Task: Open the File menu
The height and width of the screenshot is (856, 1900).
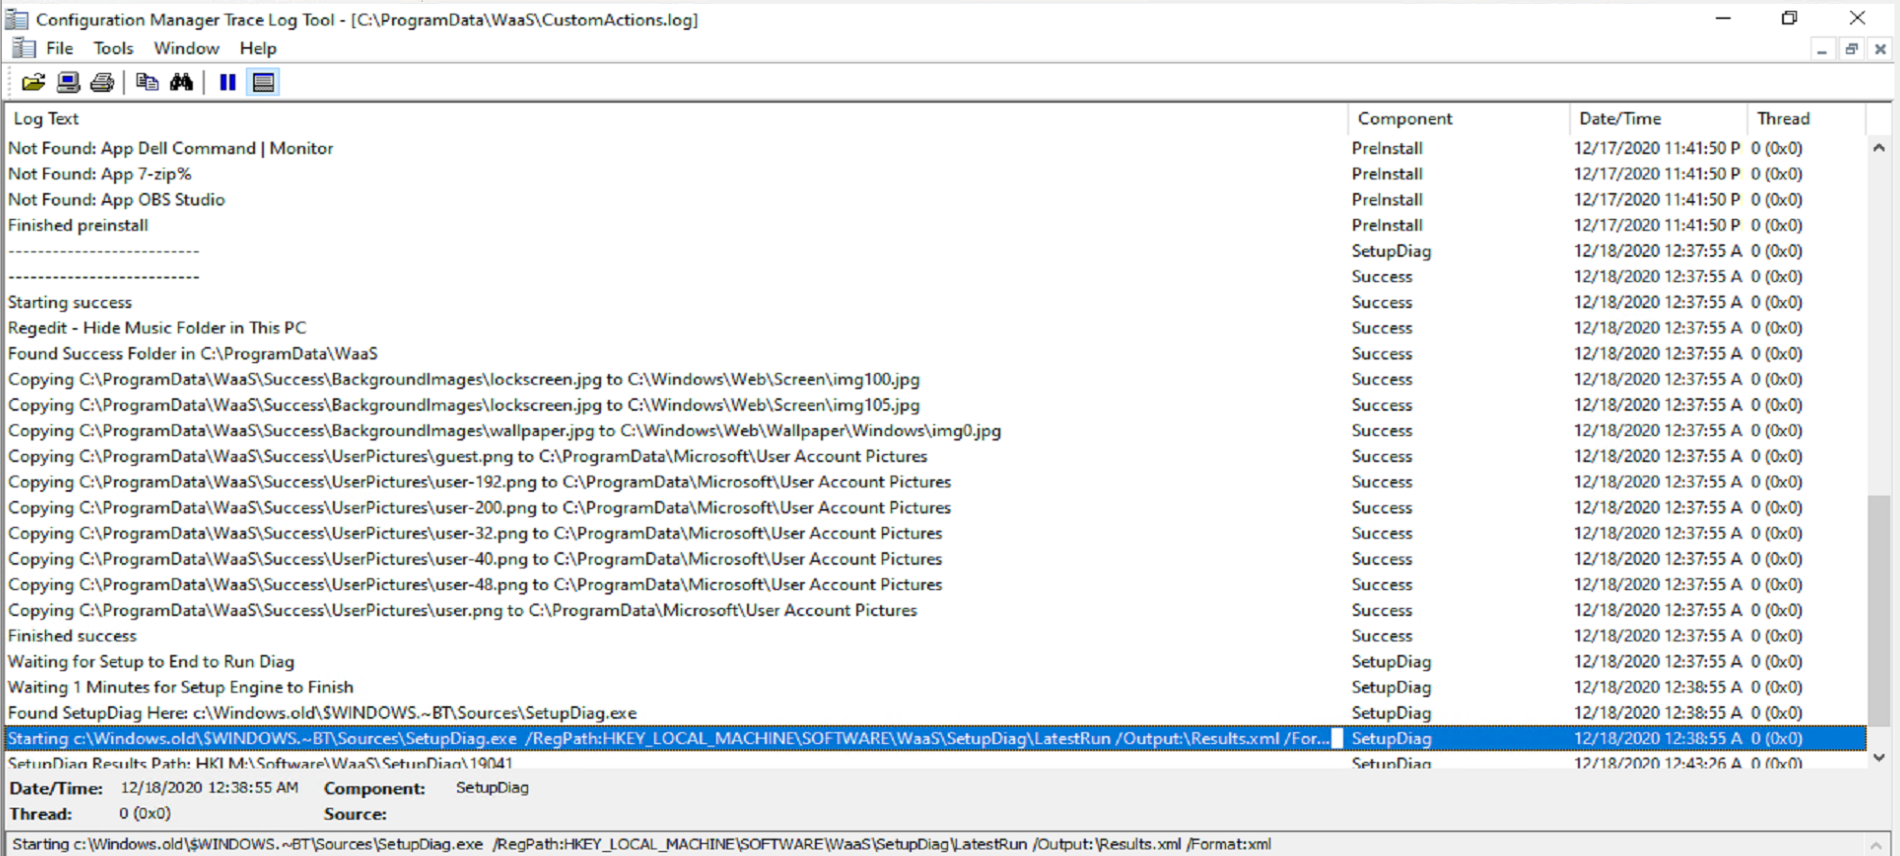Action: click(59, 48)
